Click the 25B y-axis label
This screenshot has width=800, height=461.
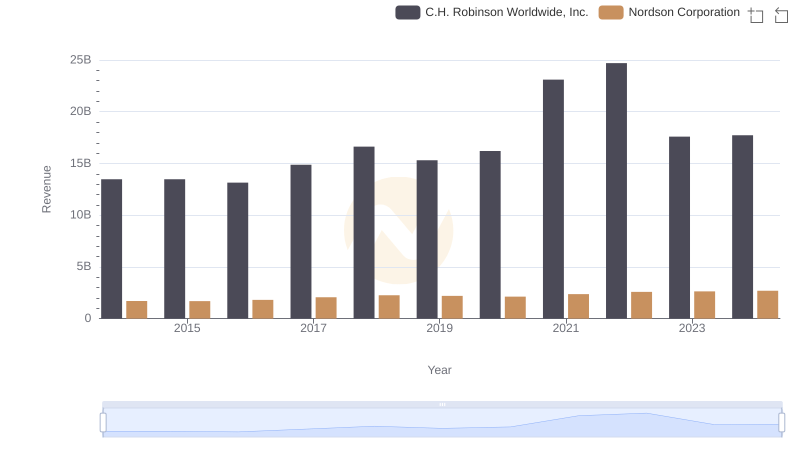(x=81, y=60)
